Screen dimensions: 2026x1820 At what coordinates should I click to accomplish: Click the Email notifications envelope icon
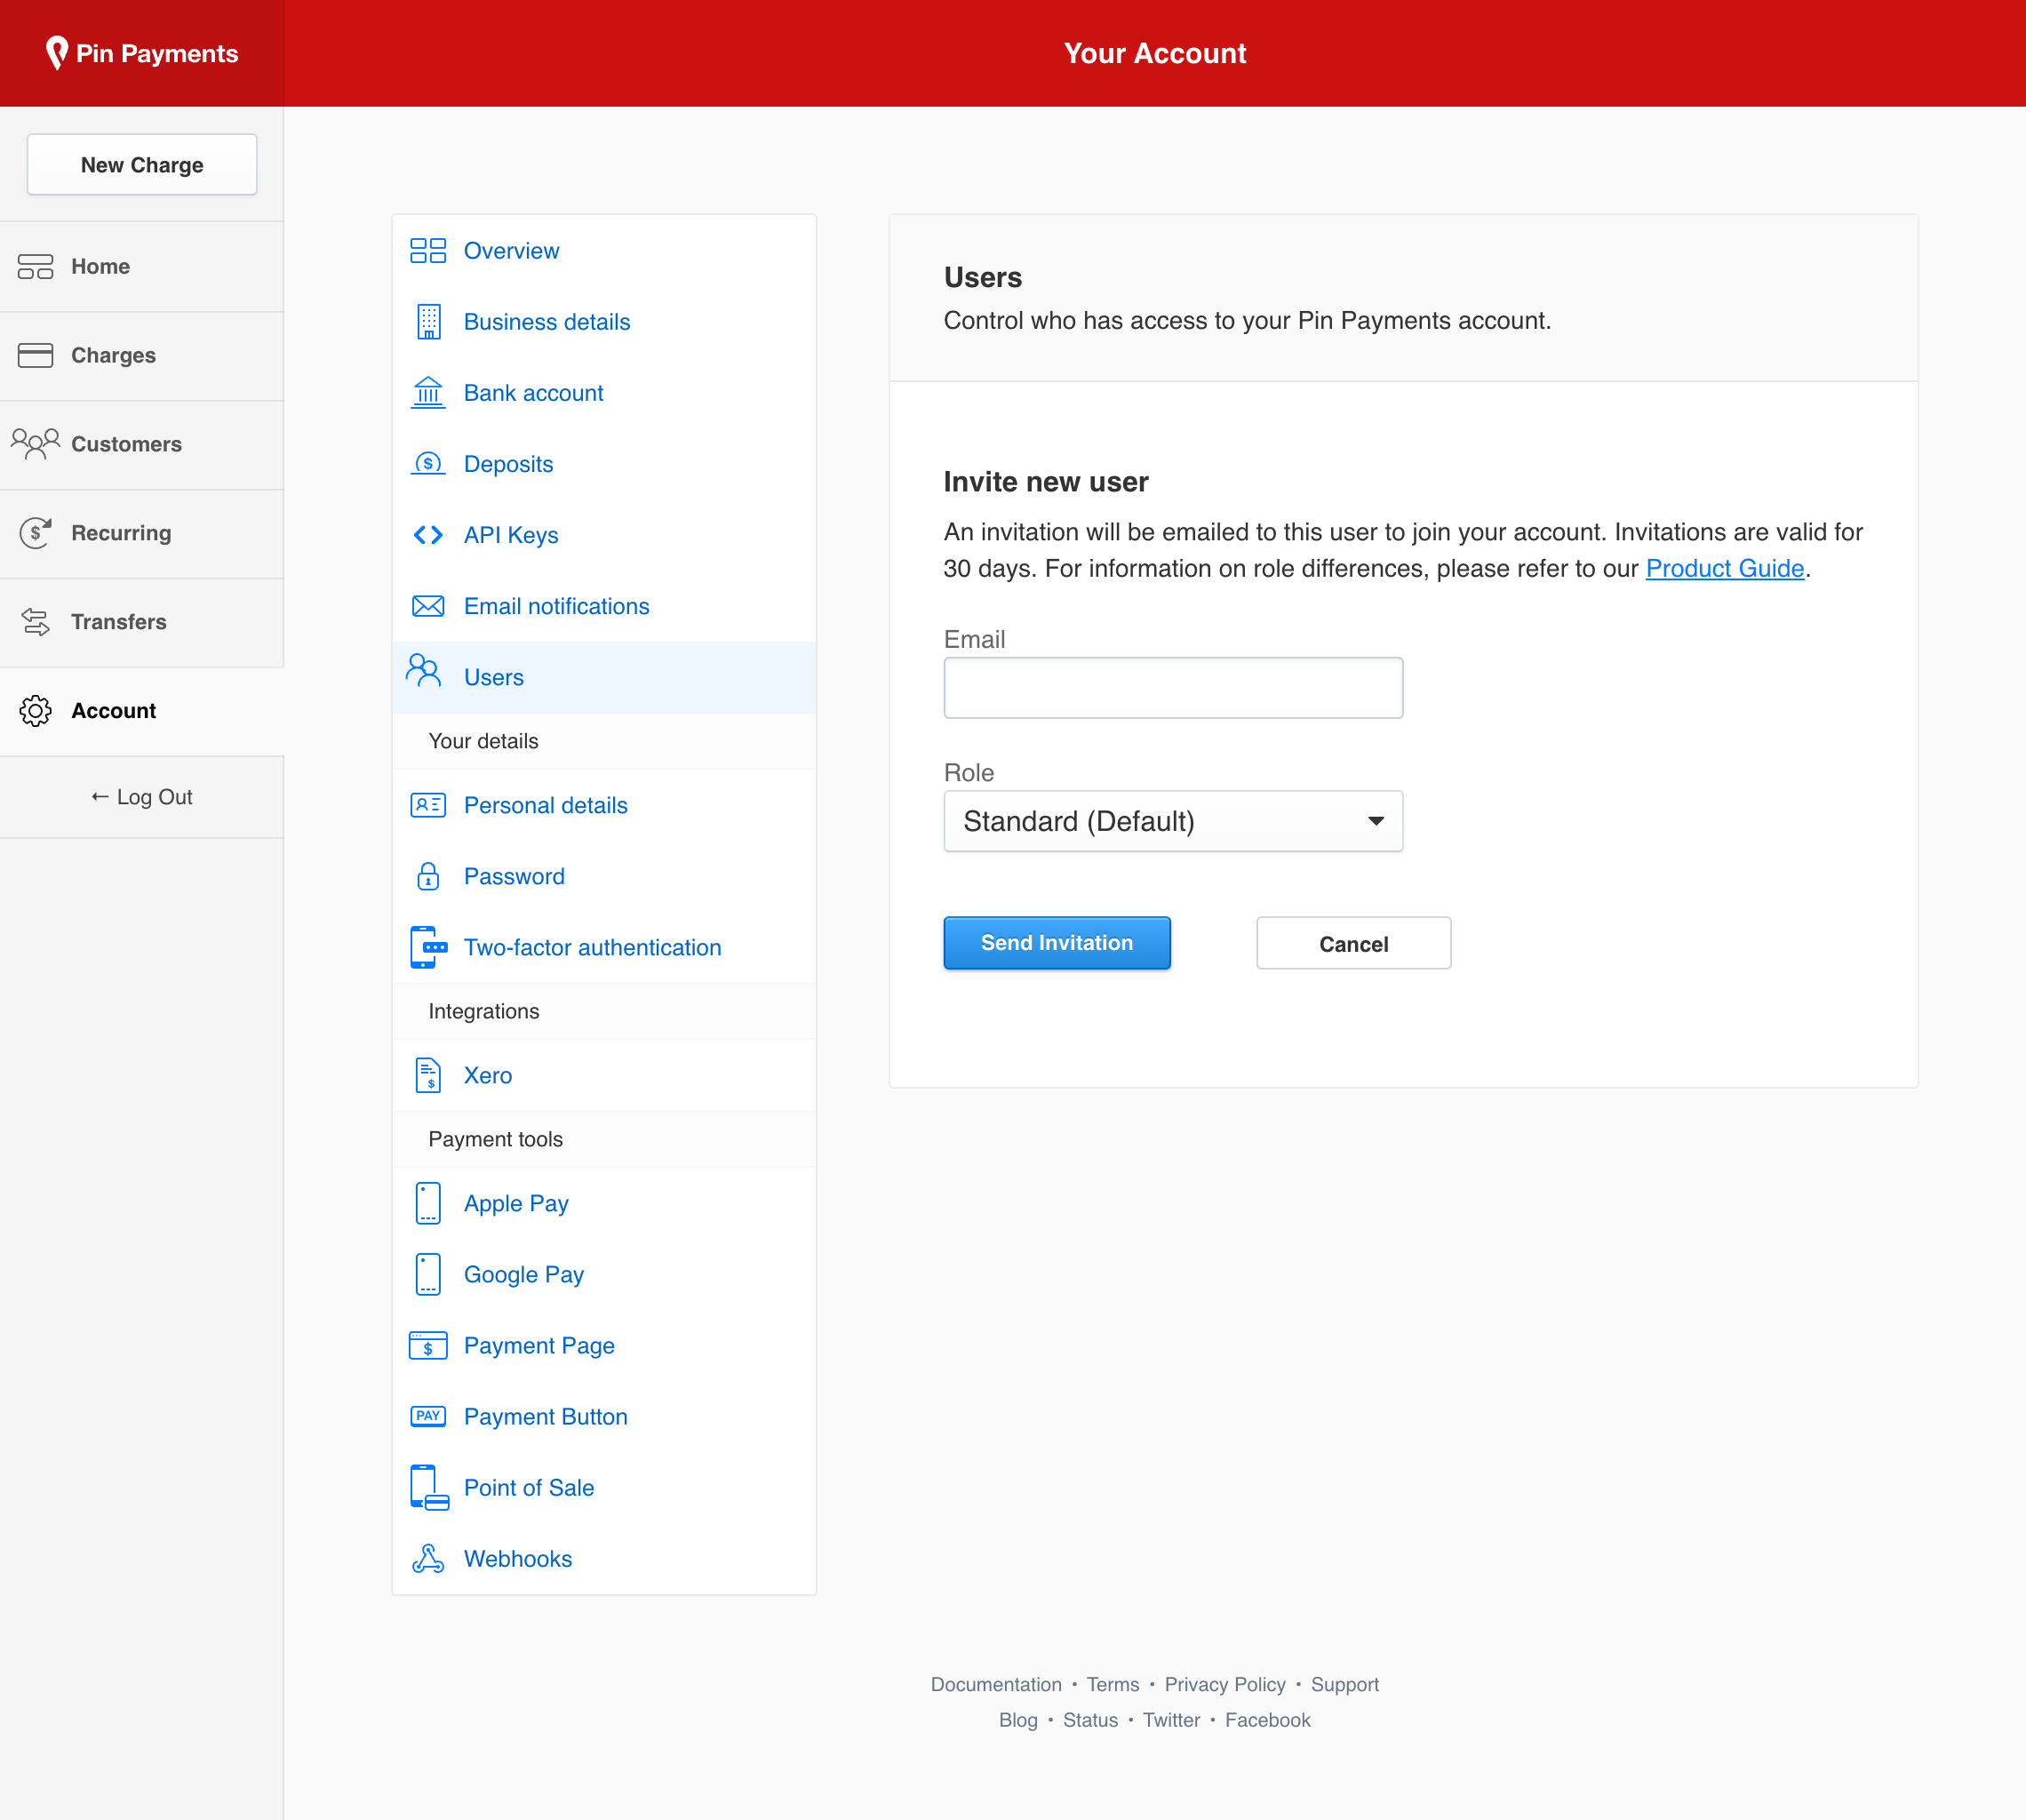(428, 606)
